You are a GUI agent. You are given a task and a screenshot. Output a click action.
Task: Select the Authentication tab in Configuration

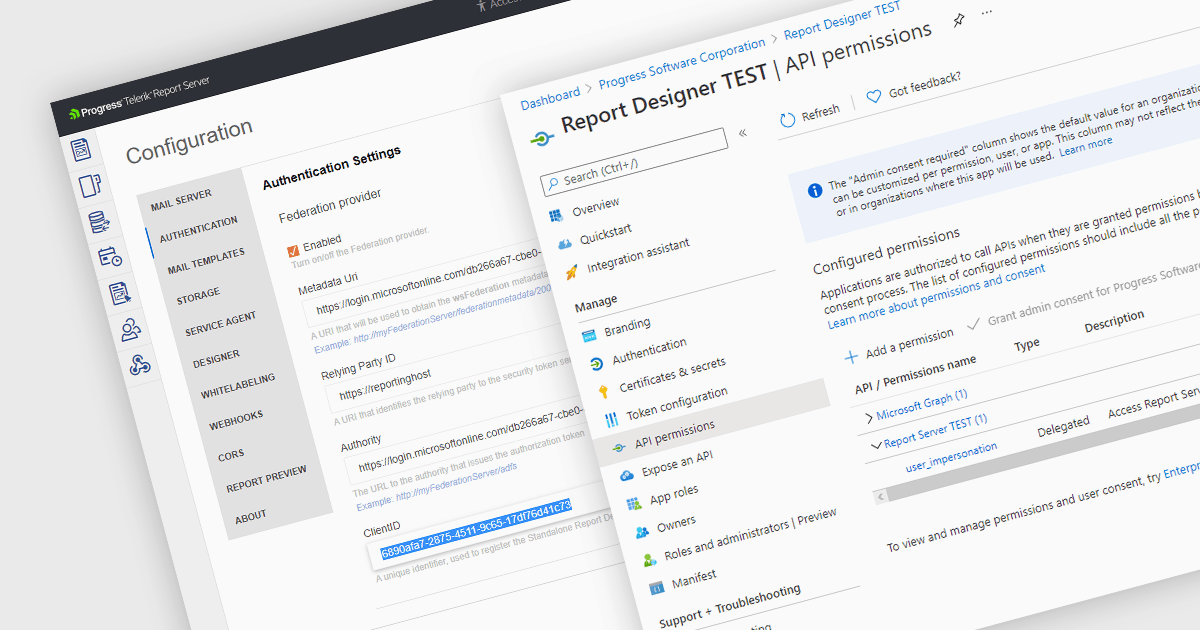(199, 230)
